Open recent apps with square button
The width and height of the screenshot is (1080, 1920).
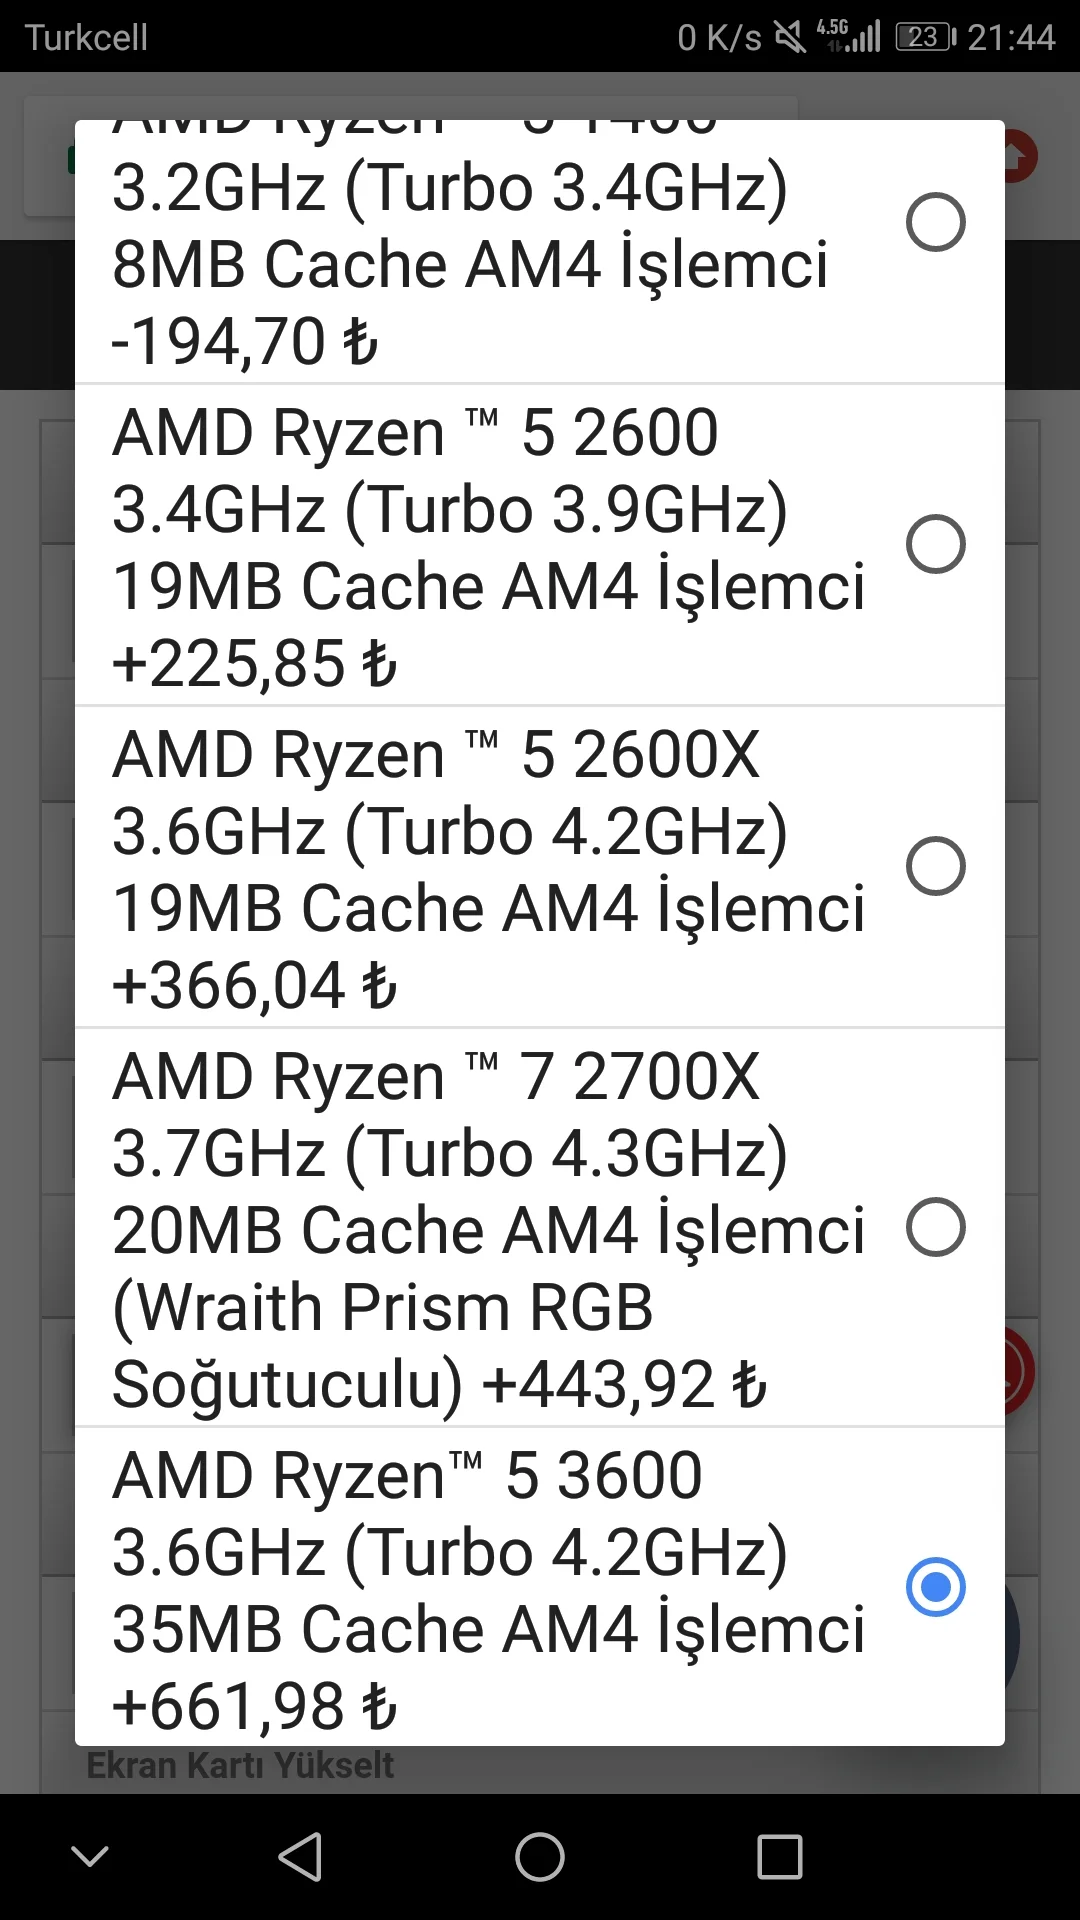click(780, 1857)
